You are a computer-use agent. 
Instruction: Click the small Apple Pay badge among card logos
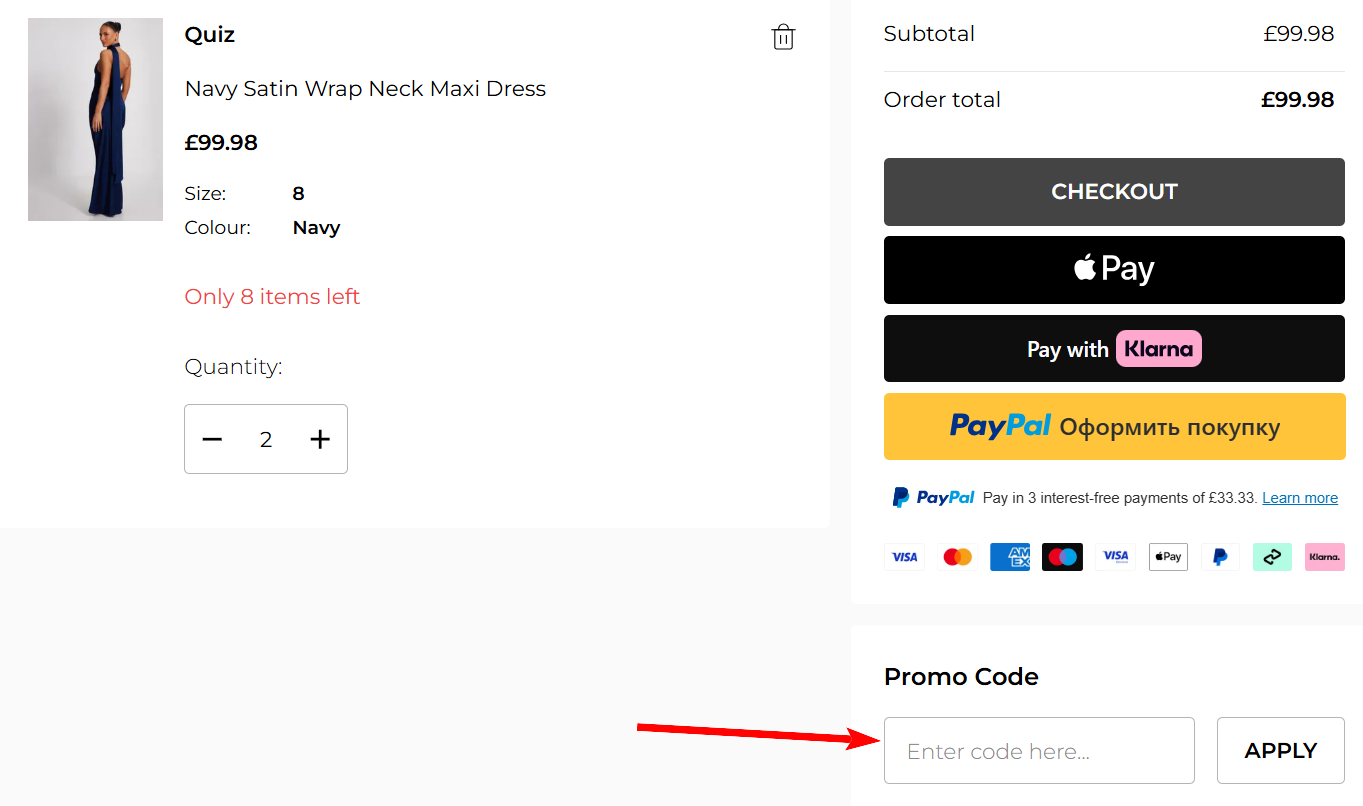[x=1167, y=557]
